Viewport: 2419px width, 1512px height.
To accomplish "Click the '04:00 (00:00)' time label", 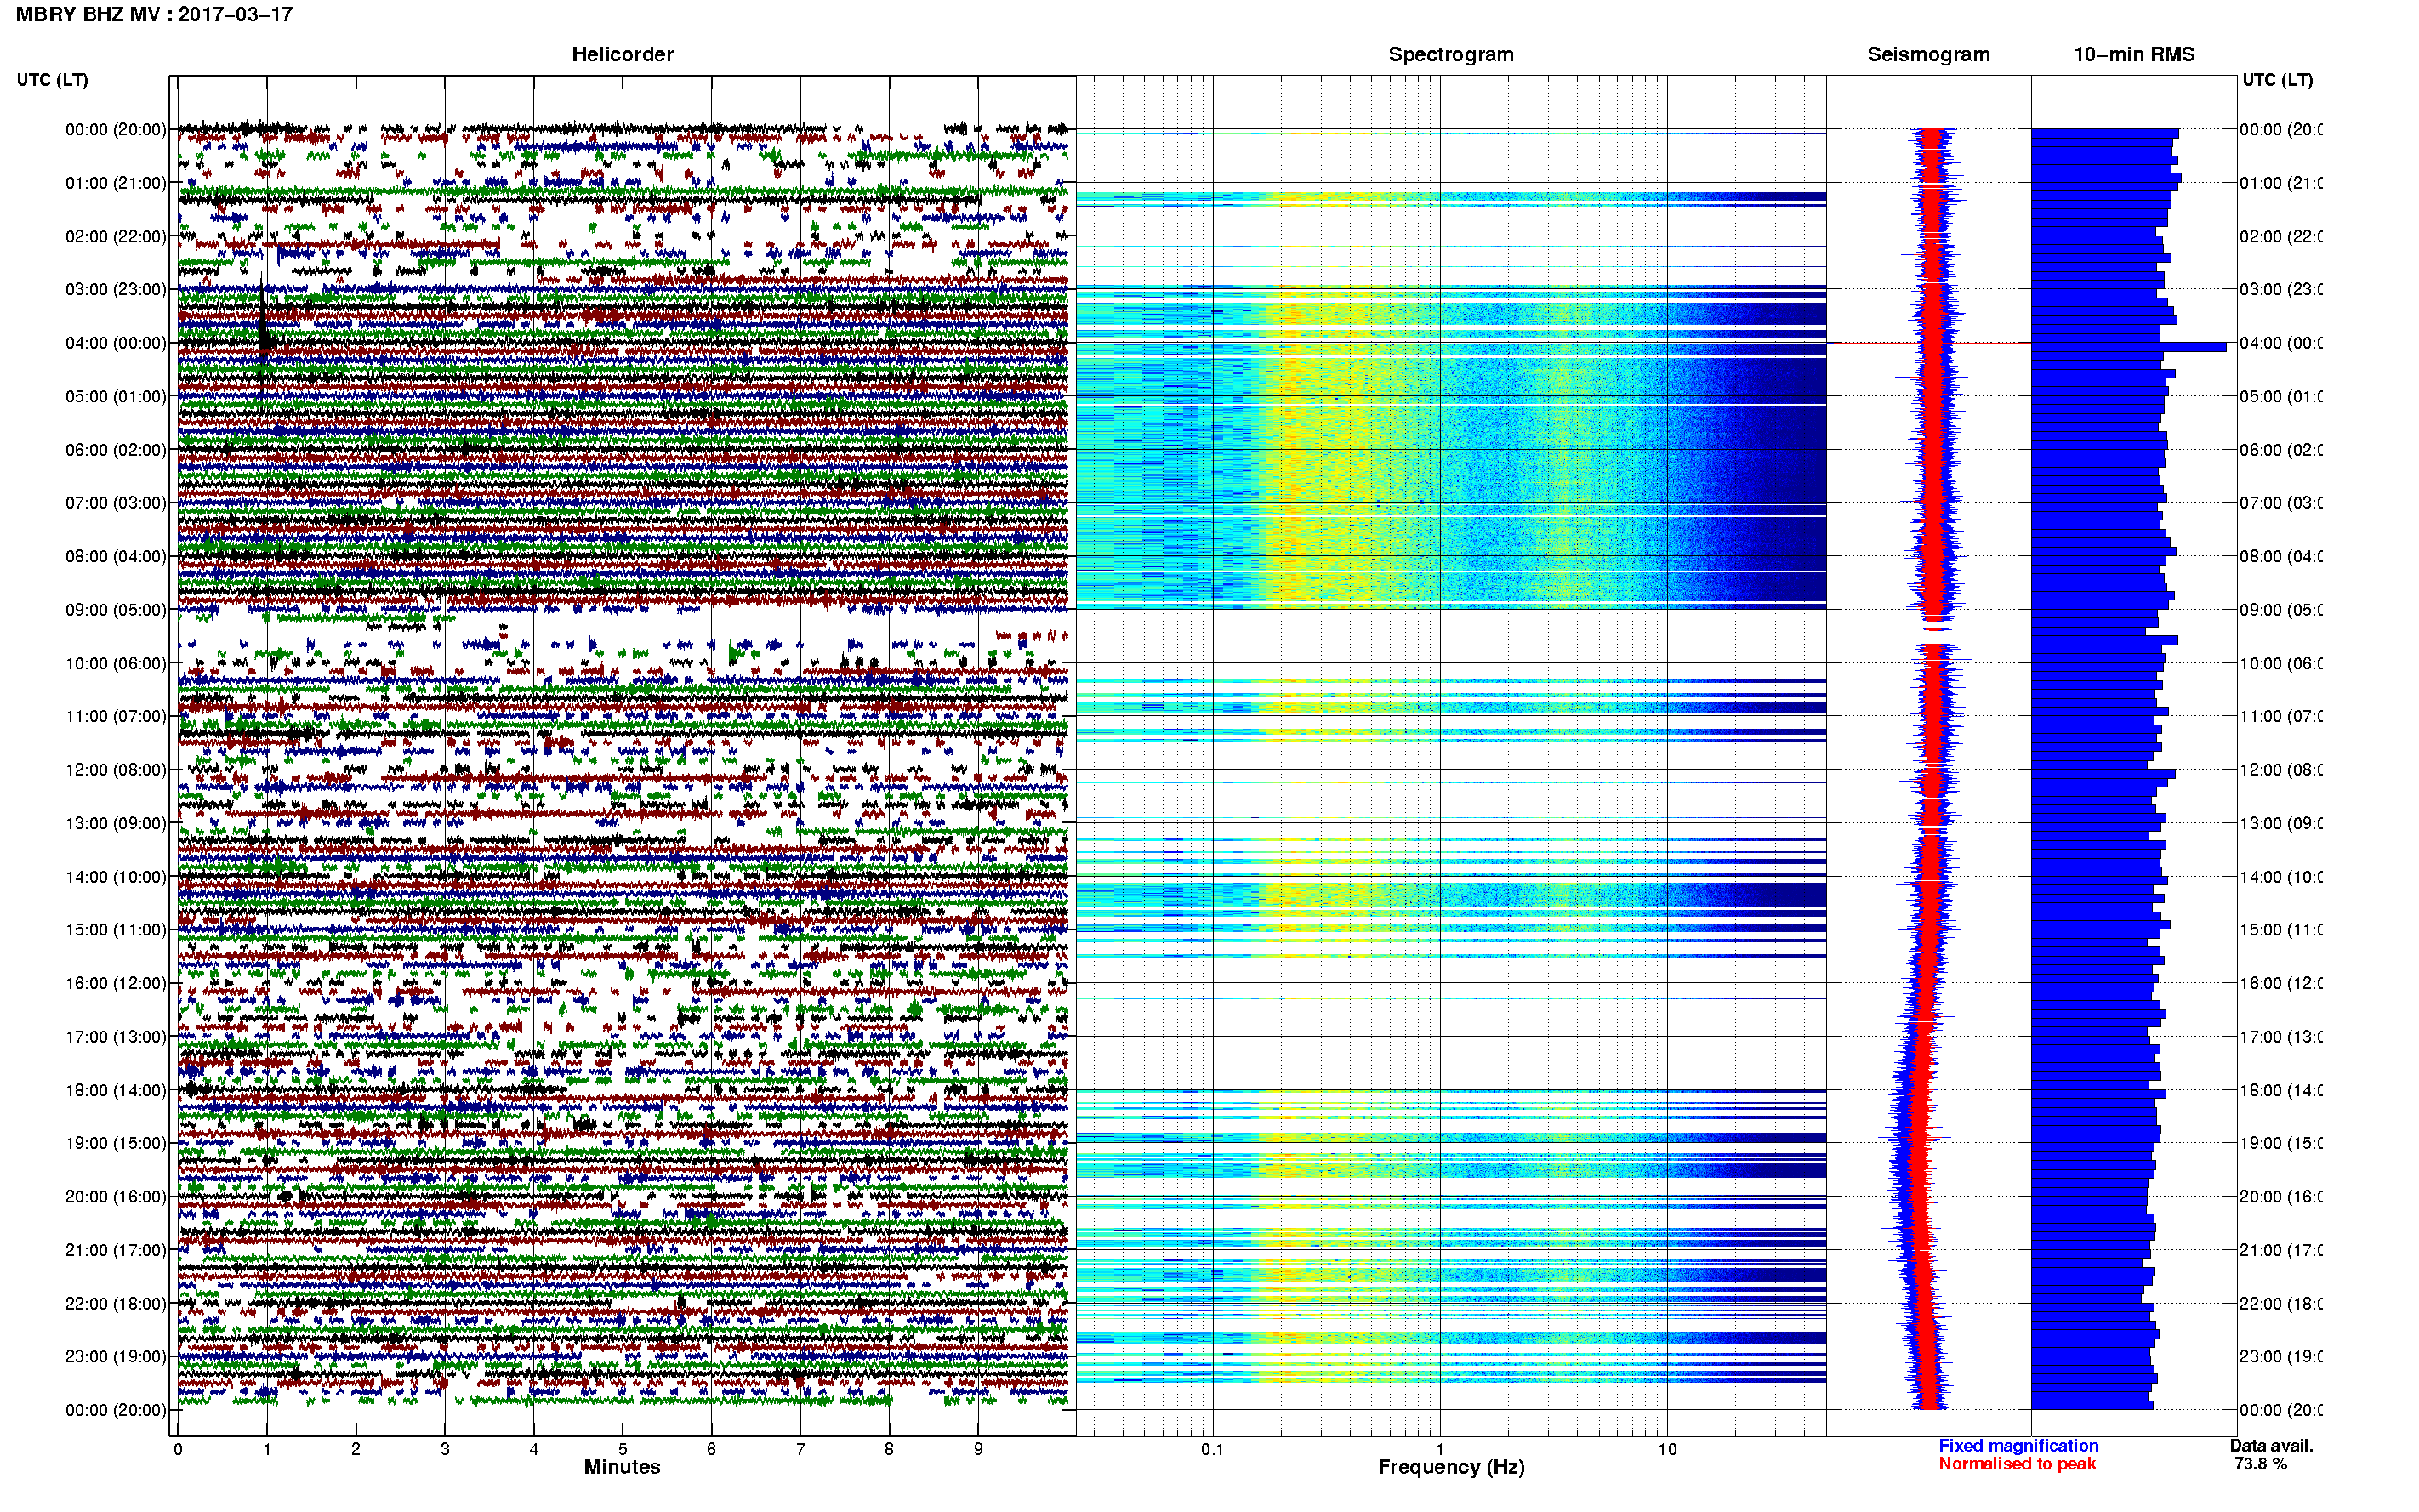I will coord(116,343).
